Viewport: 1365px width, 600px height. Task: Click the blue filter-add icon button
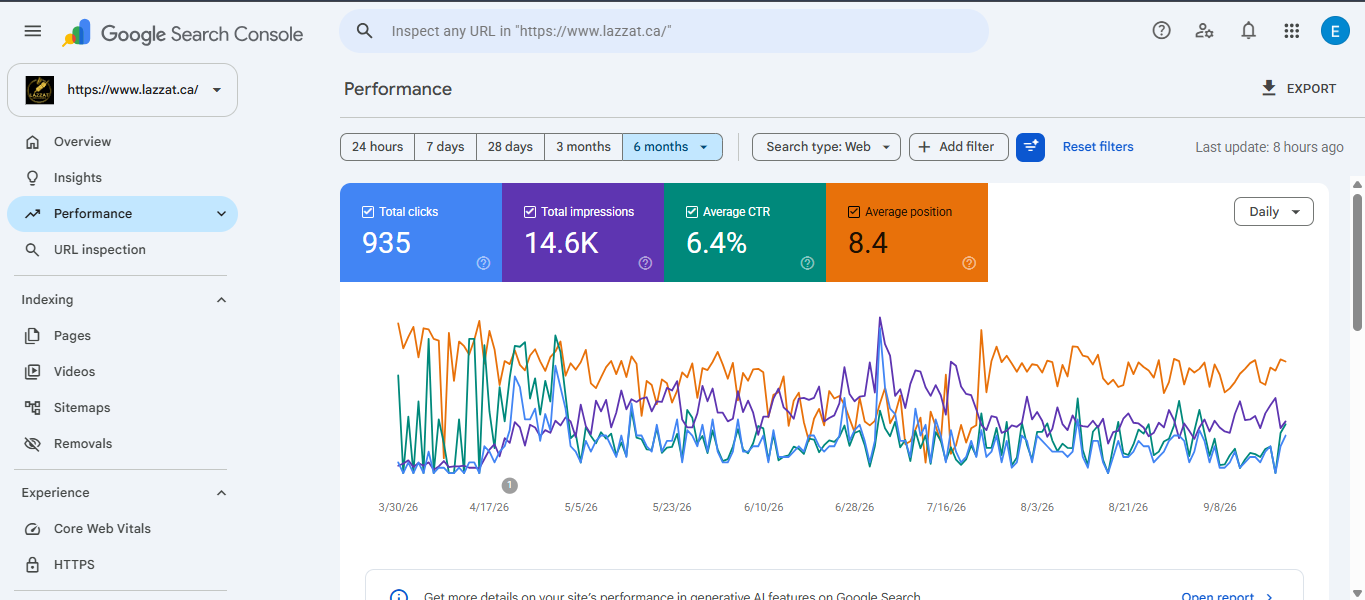[x=1030, y=147]
